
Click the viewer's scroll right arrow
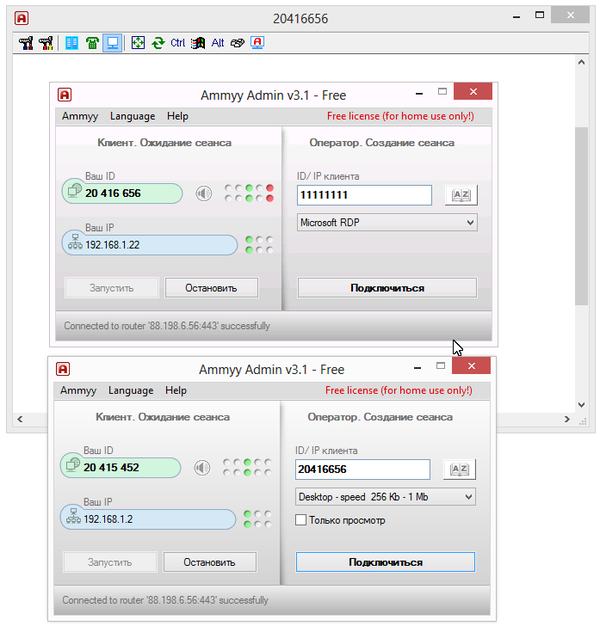point(567,419)
